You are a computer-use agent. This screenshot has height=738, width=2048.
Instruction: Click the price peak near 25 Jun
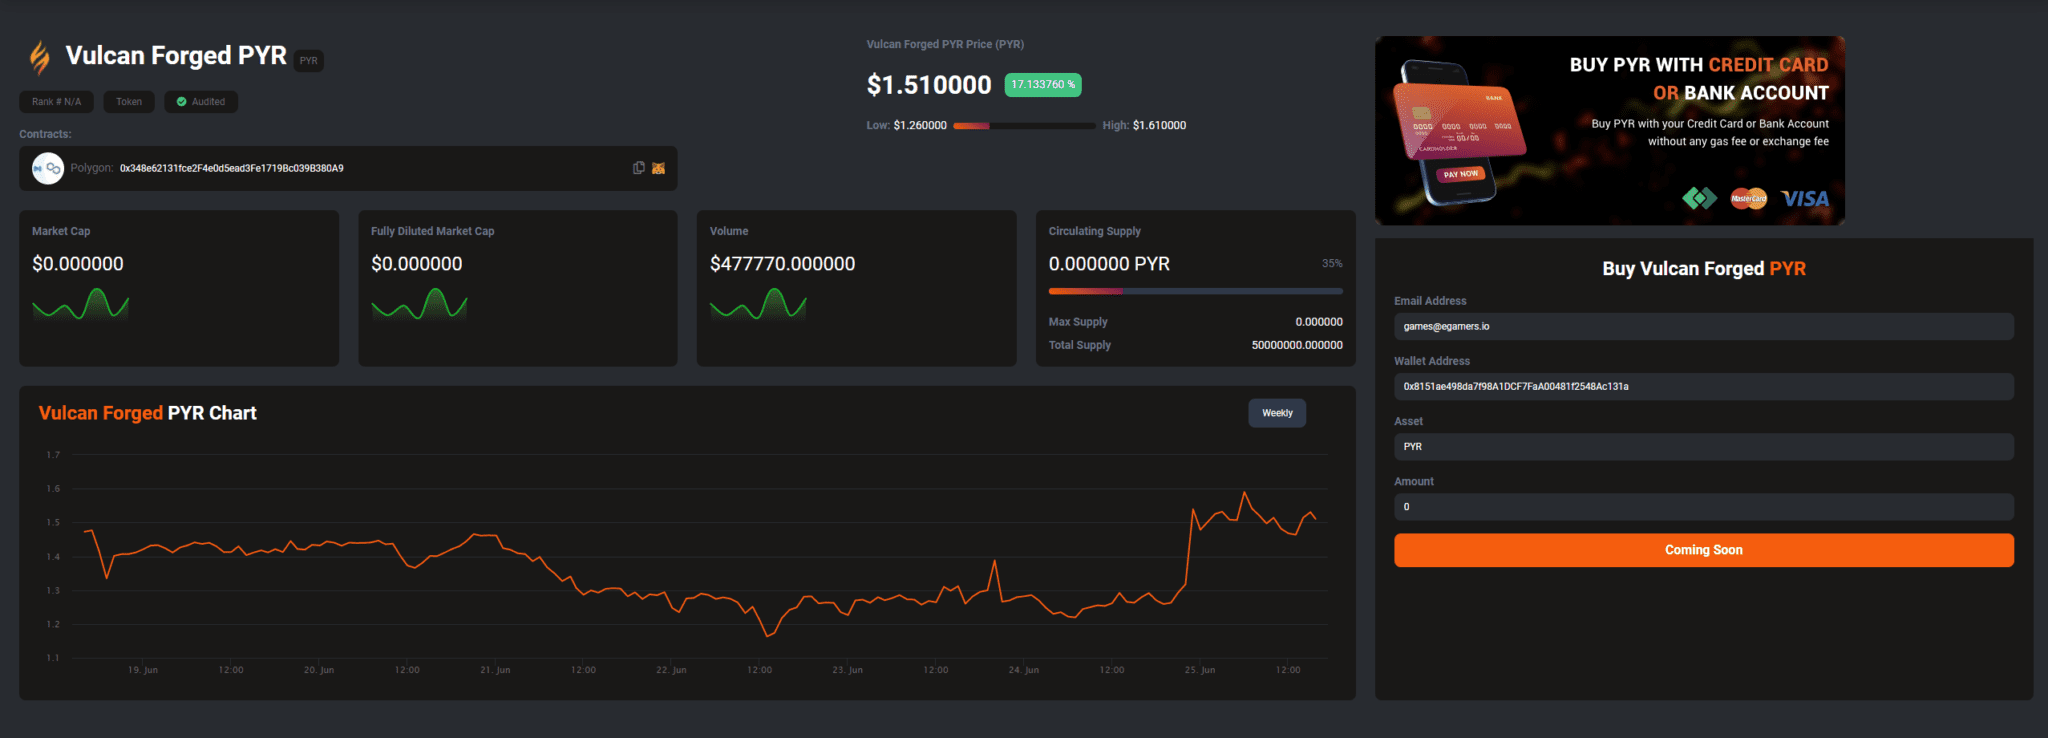coord(1244,493)
